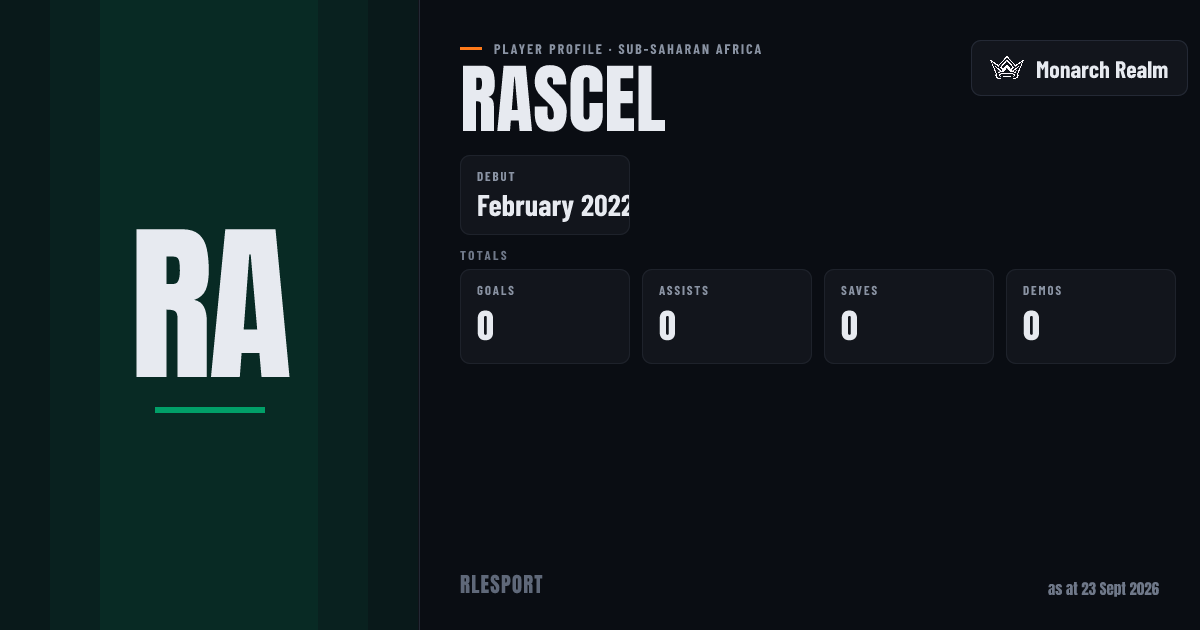Open the Monarch Realm team badge
Image resolution: width=1200 pixels, height=630 pixels.
coord(1079,69)
